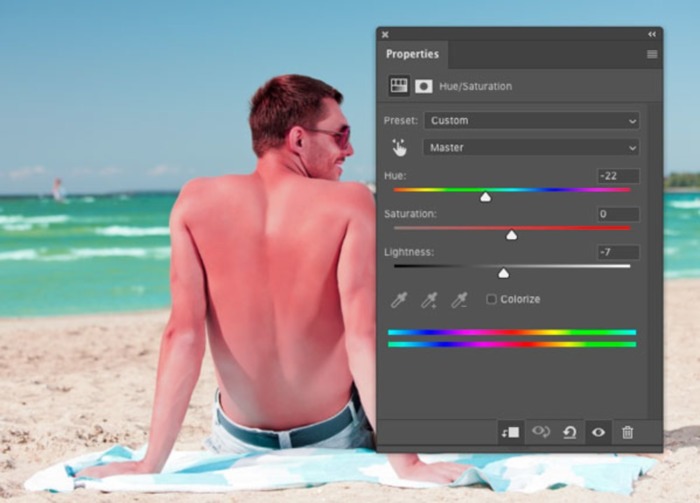Toggle adjustment layer visibility eye

tap(598, 432)
